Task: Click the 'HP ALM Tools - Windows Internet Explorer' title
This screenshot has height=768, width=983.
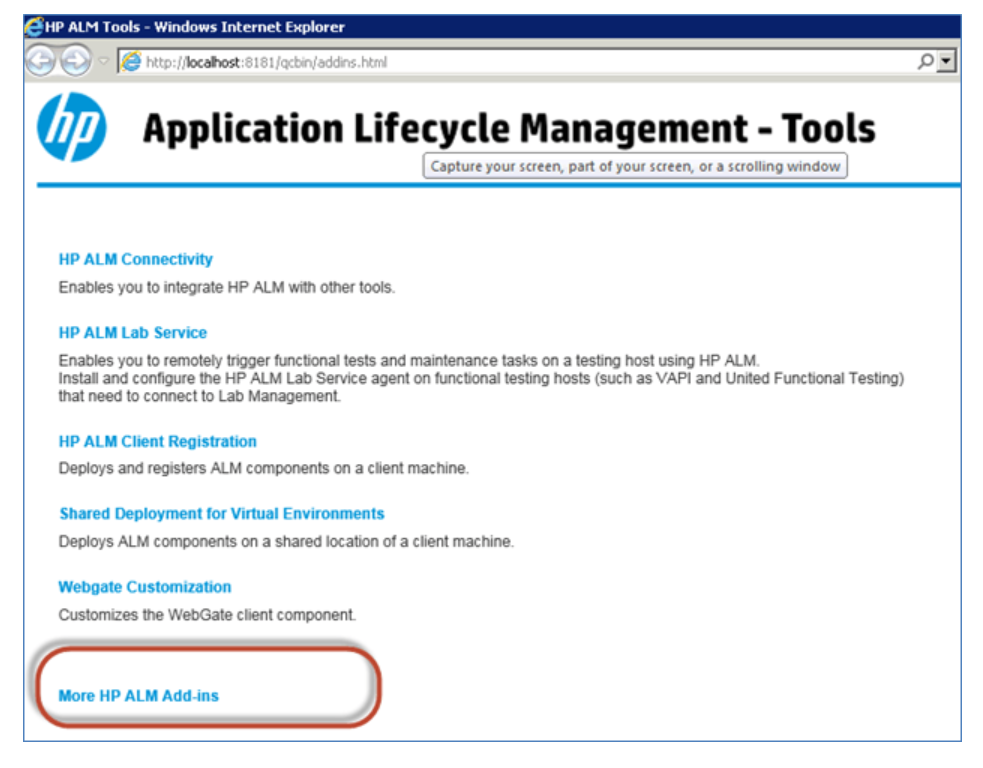Action: click(x=194, y=27)
